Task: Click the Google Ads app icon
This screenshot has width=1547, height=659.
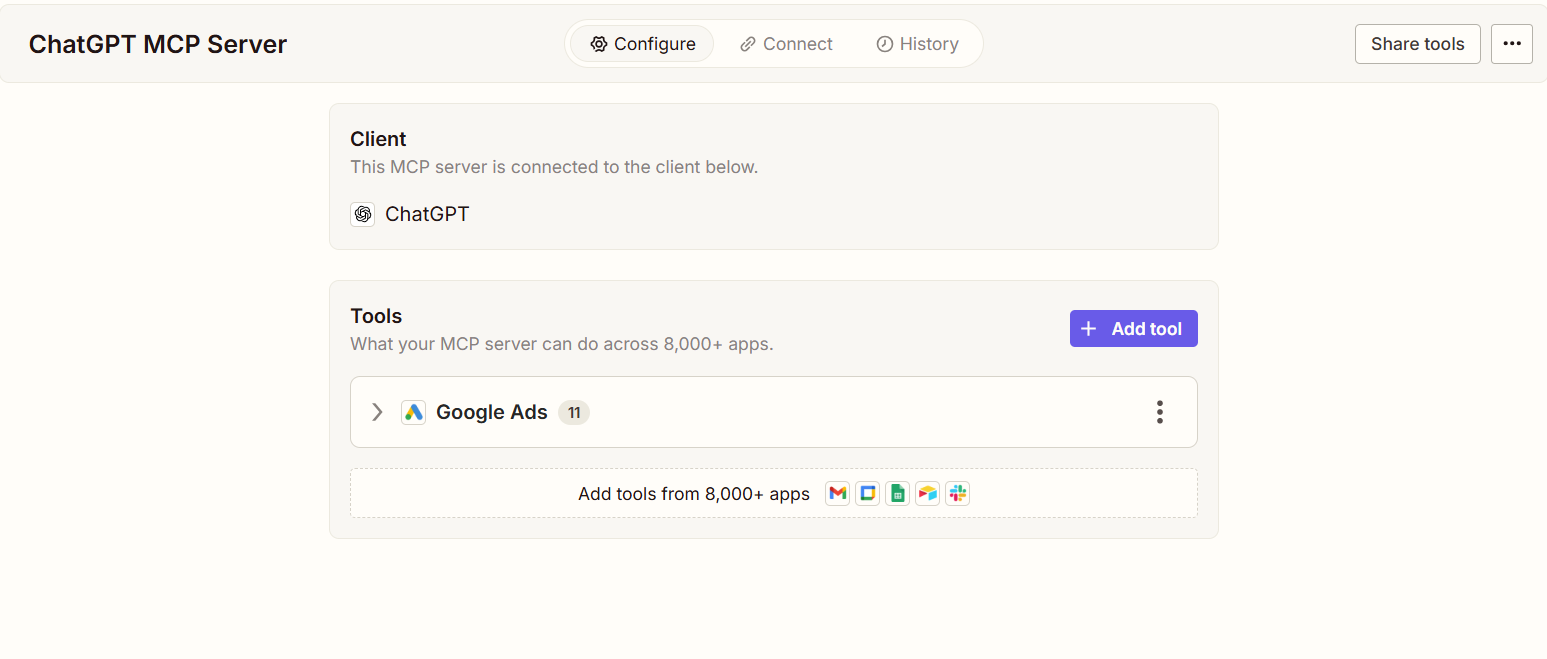Action: click(413, 411)
